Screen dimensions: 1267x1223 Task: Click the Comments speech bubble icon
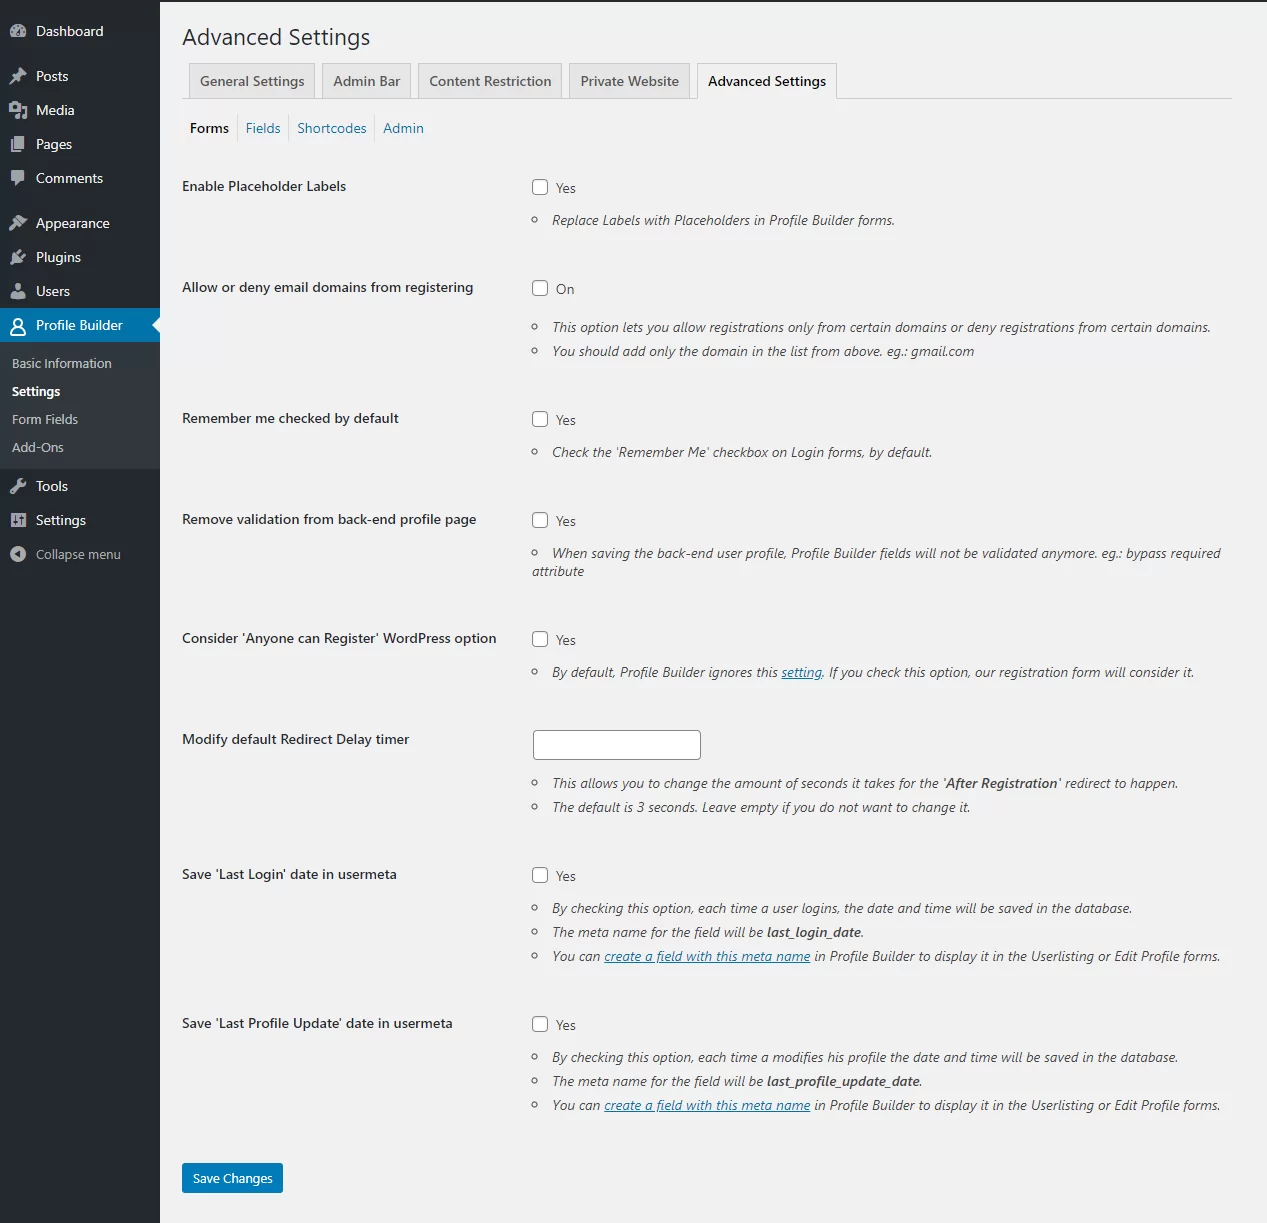(x=18, y=178)
